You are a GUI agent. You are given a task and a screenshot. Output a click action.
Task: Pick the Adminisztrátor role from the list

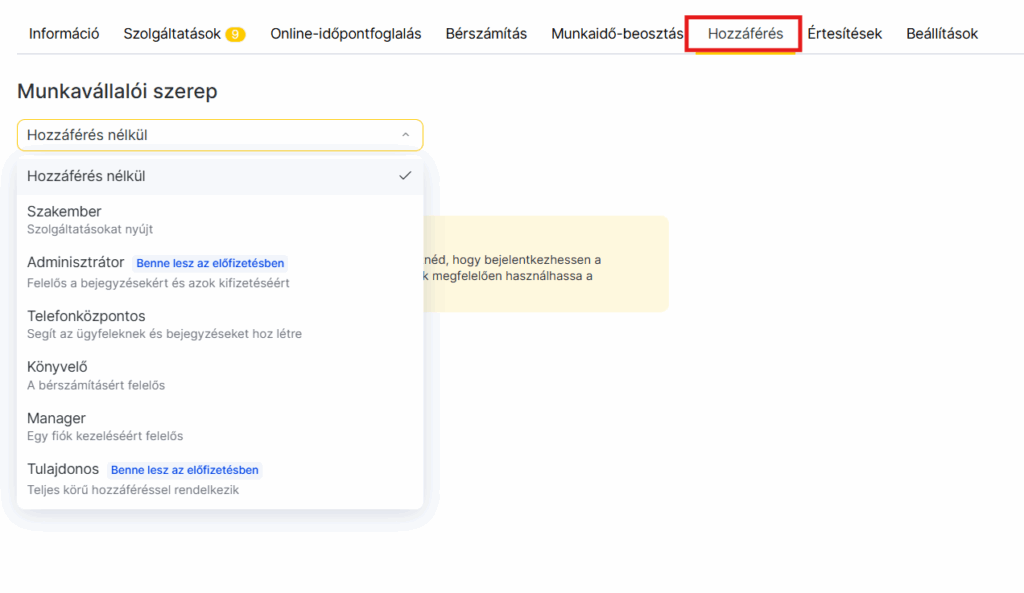click(x=75, y=263)
